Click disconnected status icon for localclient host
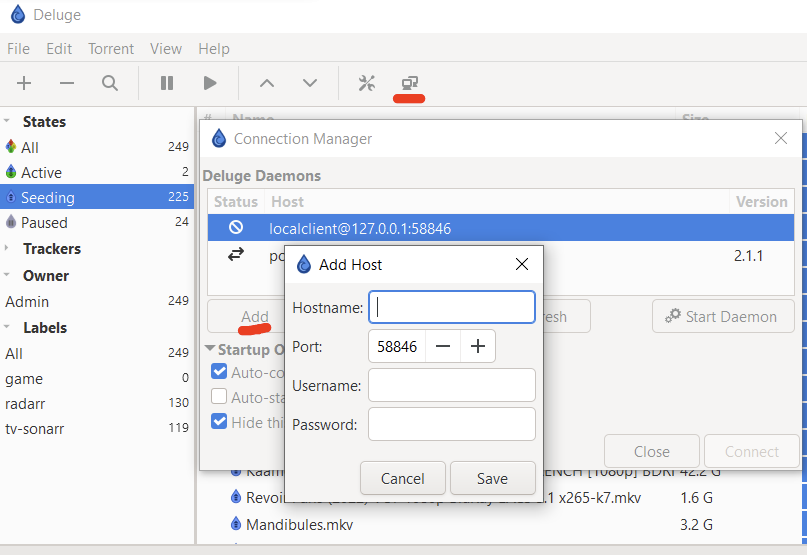The height and width of the screenshot is (555, 807). click(x=236, y=227)
